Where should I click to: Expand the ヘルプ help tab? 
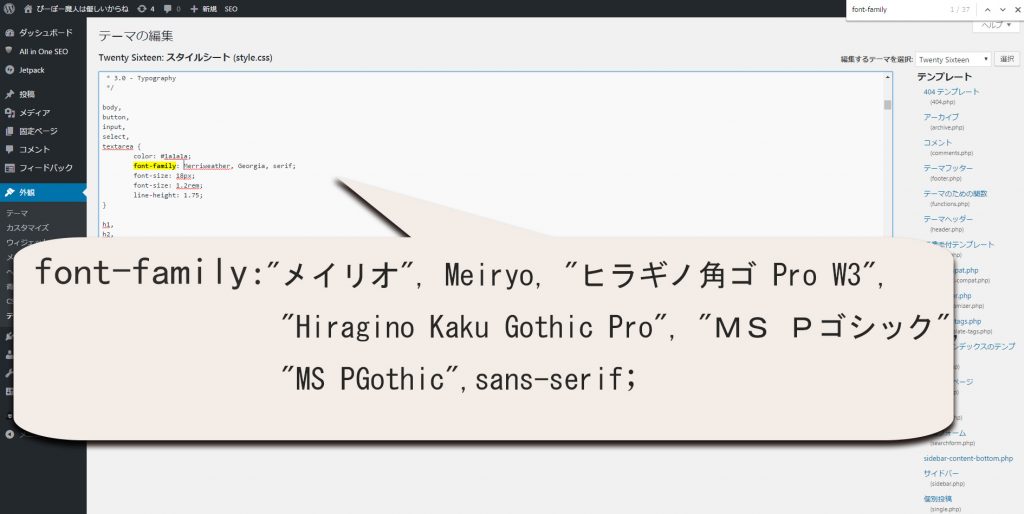[996, 25]
